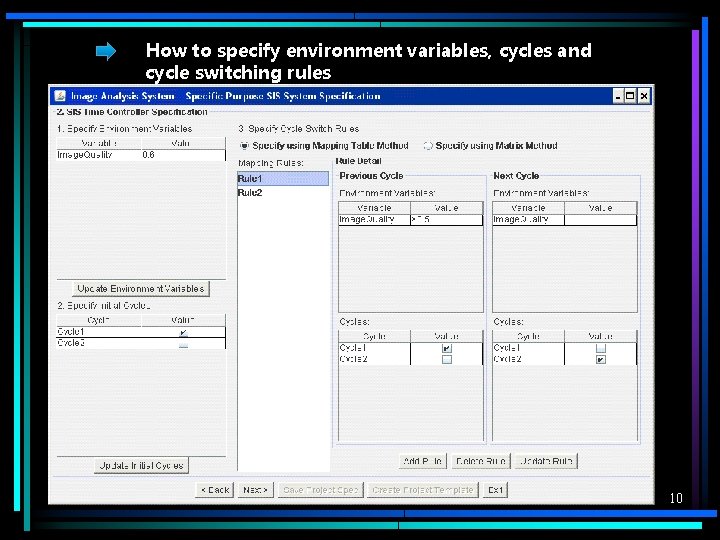The width and height of the screenshot is (720, 540).
Task: Click Create Project Template button
Action: pyautogui.click(x=423, y=490)
